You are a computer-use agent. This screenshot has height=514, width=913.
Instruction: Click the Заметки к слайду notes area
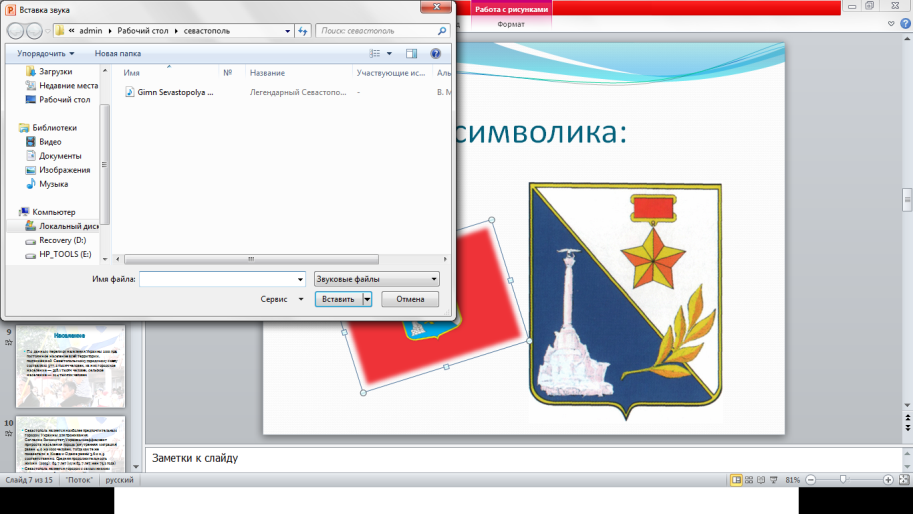point(524,458)
